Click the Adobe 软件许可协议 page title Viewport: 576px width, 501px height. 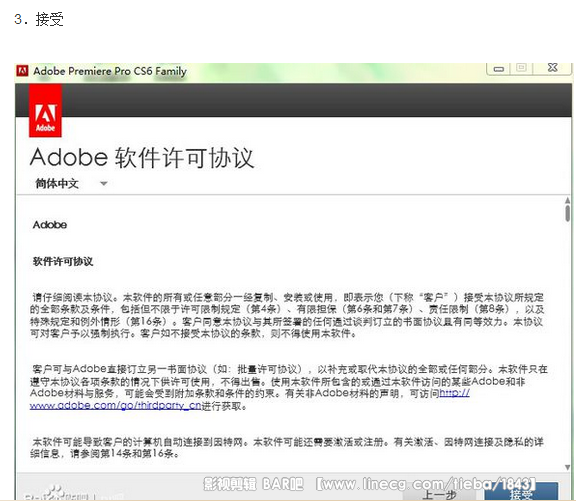pyautogui.click(x=142, y=158)
